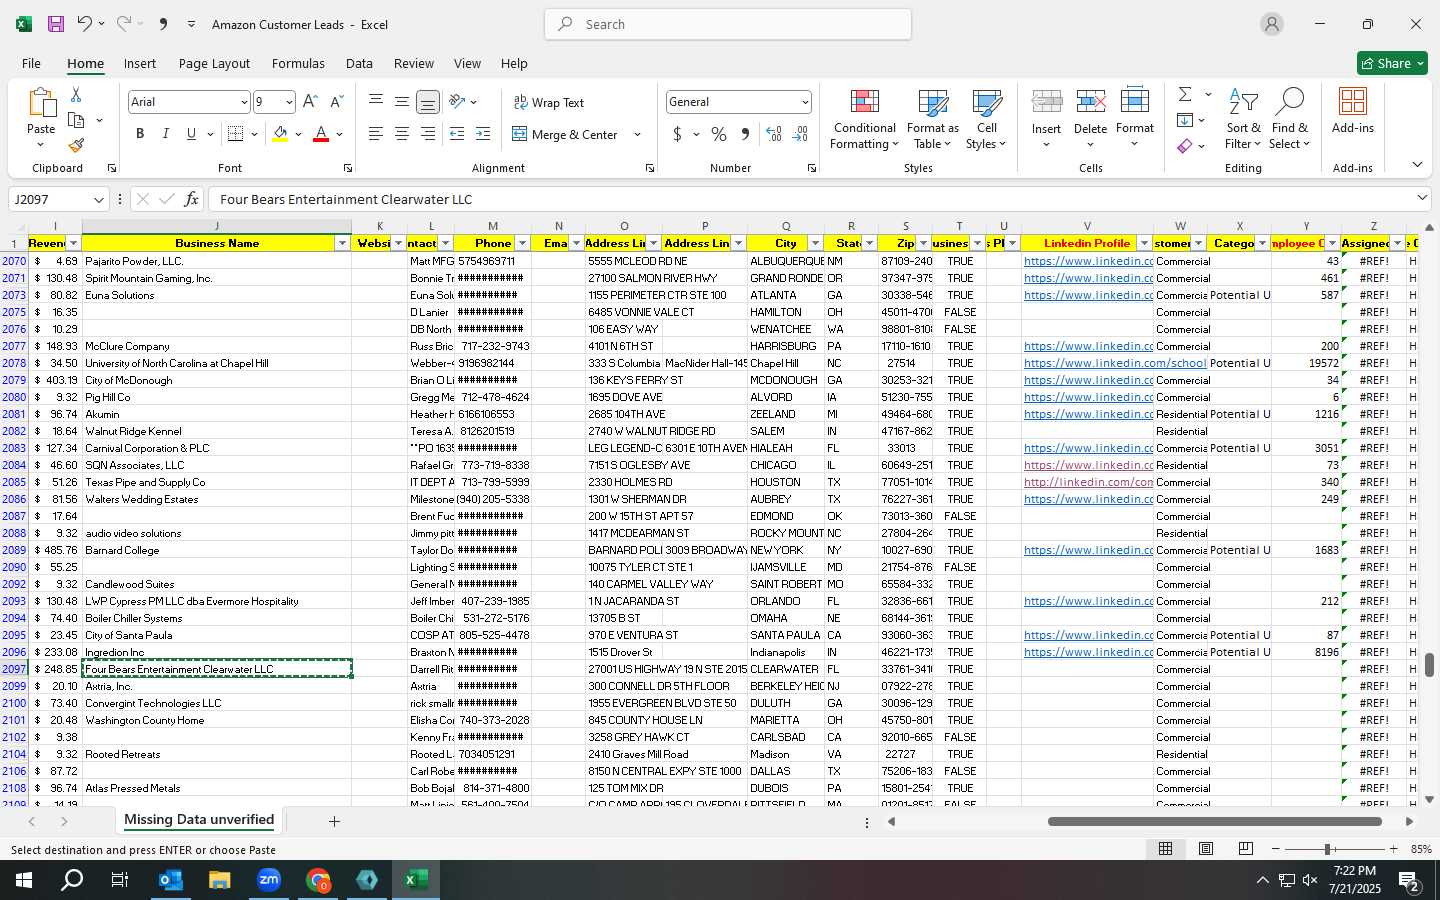Toggle italic formatting
The width and height of the screenshot is (1440, 900).
click(x=166, y=134)
